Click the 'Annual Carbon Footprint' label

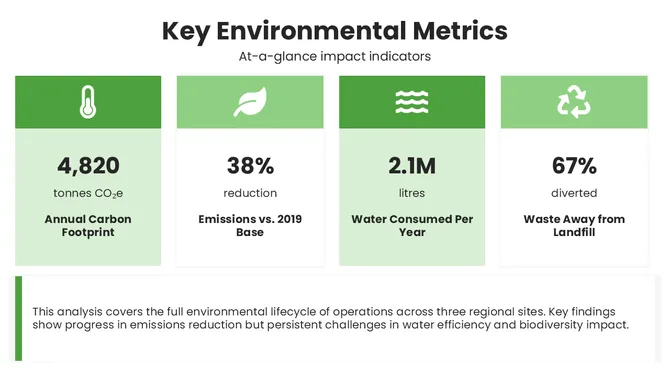coord(88,226)
